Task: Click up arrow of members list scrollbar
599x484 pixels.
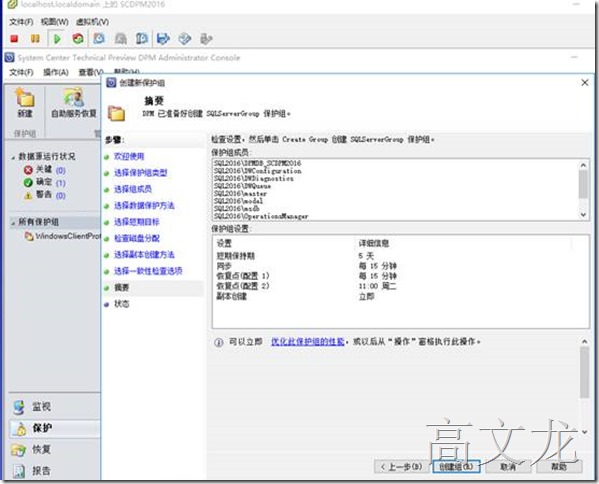Action: coord(583,165)
